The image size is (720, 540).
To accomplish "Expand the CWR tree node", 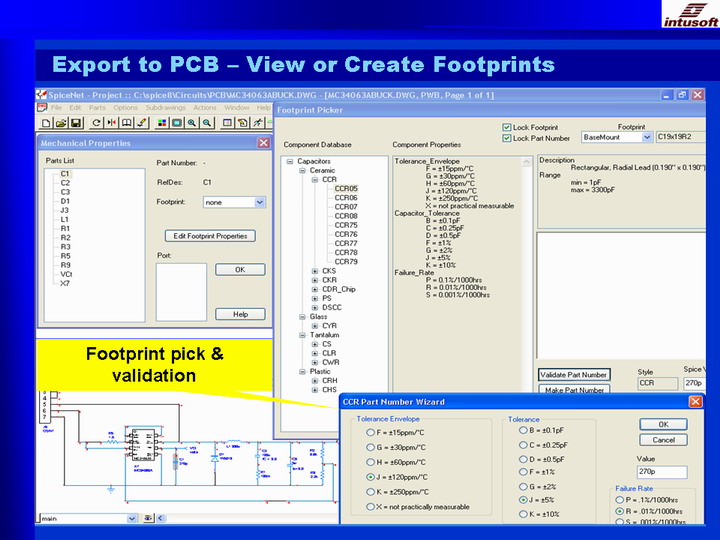I will tap(315, 362).
